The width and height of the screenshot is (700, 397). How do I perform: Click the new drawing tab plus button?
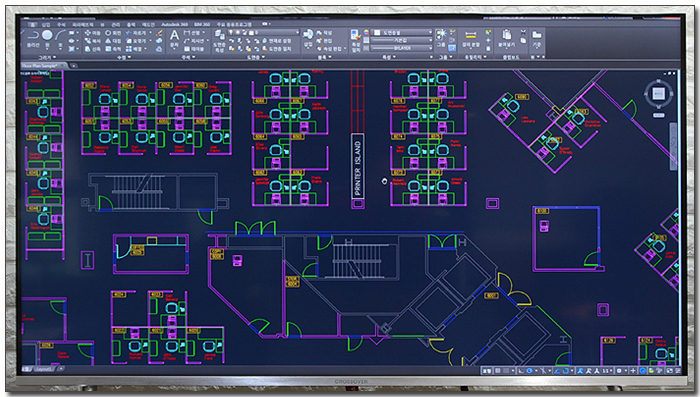point(74,66)
